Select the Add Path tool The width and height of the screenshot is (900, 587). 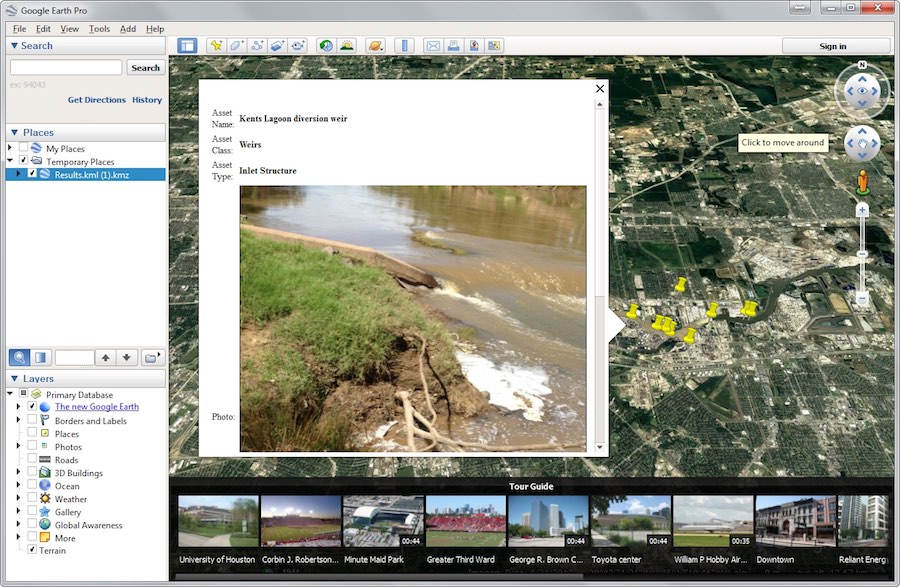point(257,46)
